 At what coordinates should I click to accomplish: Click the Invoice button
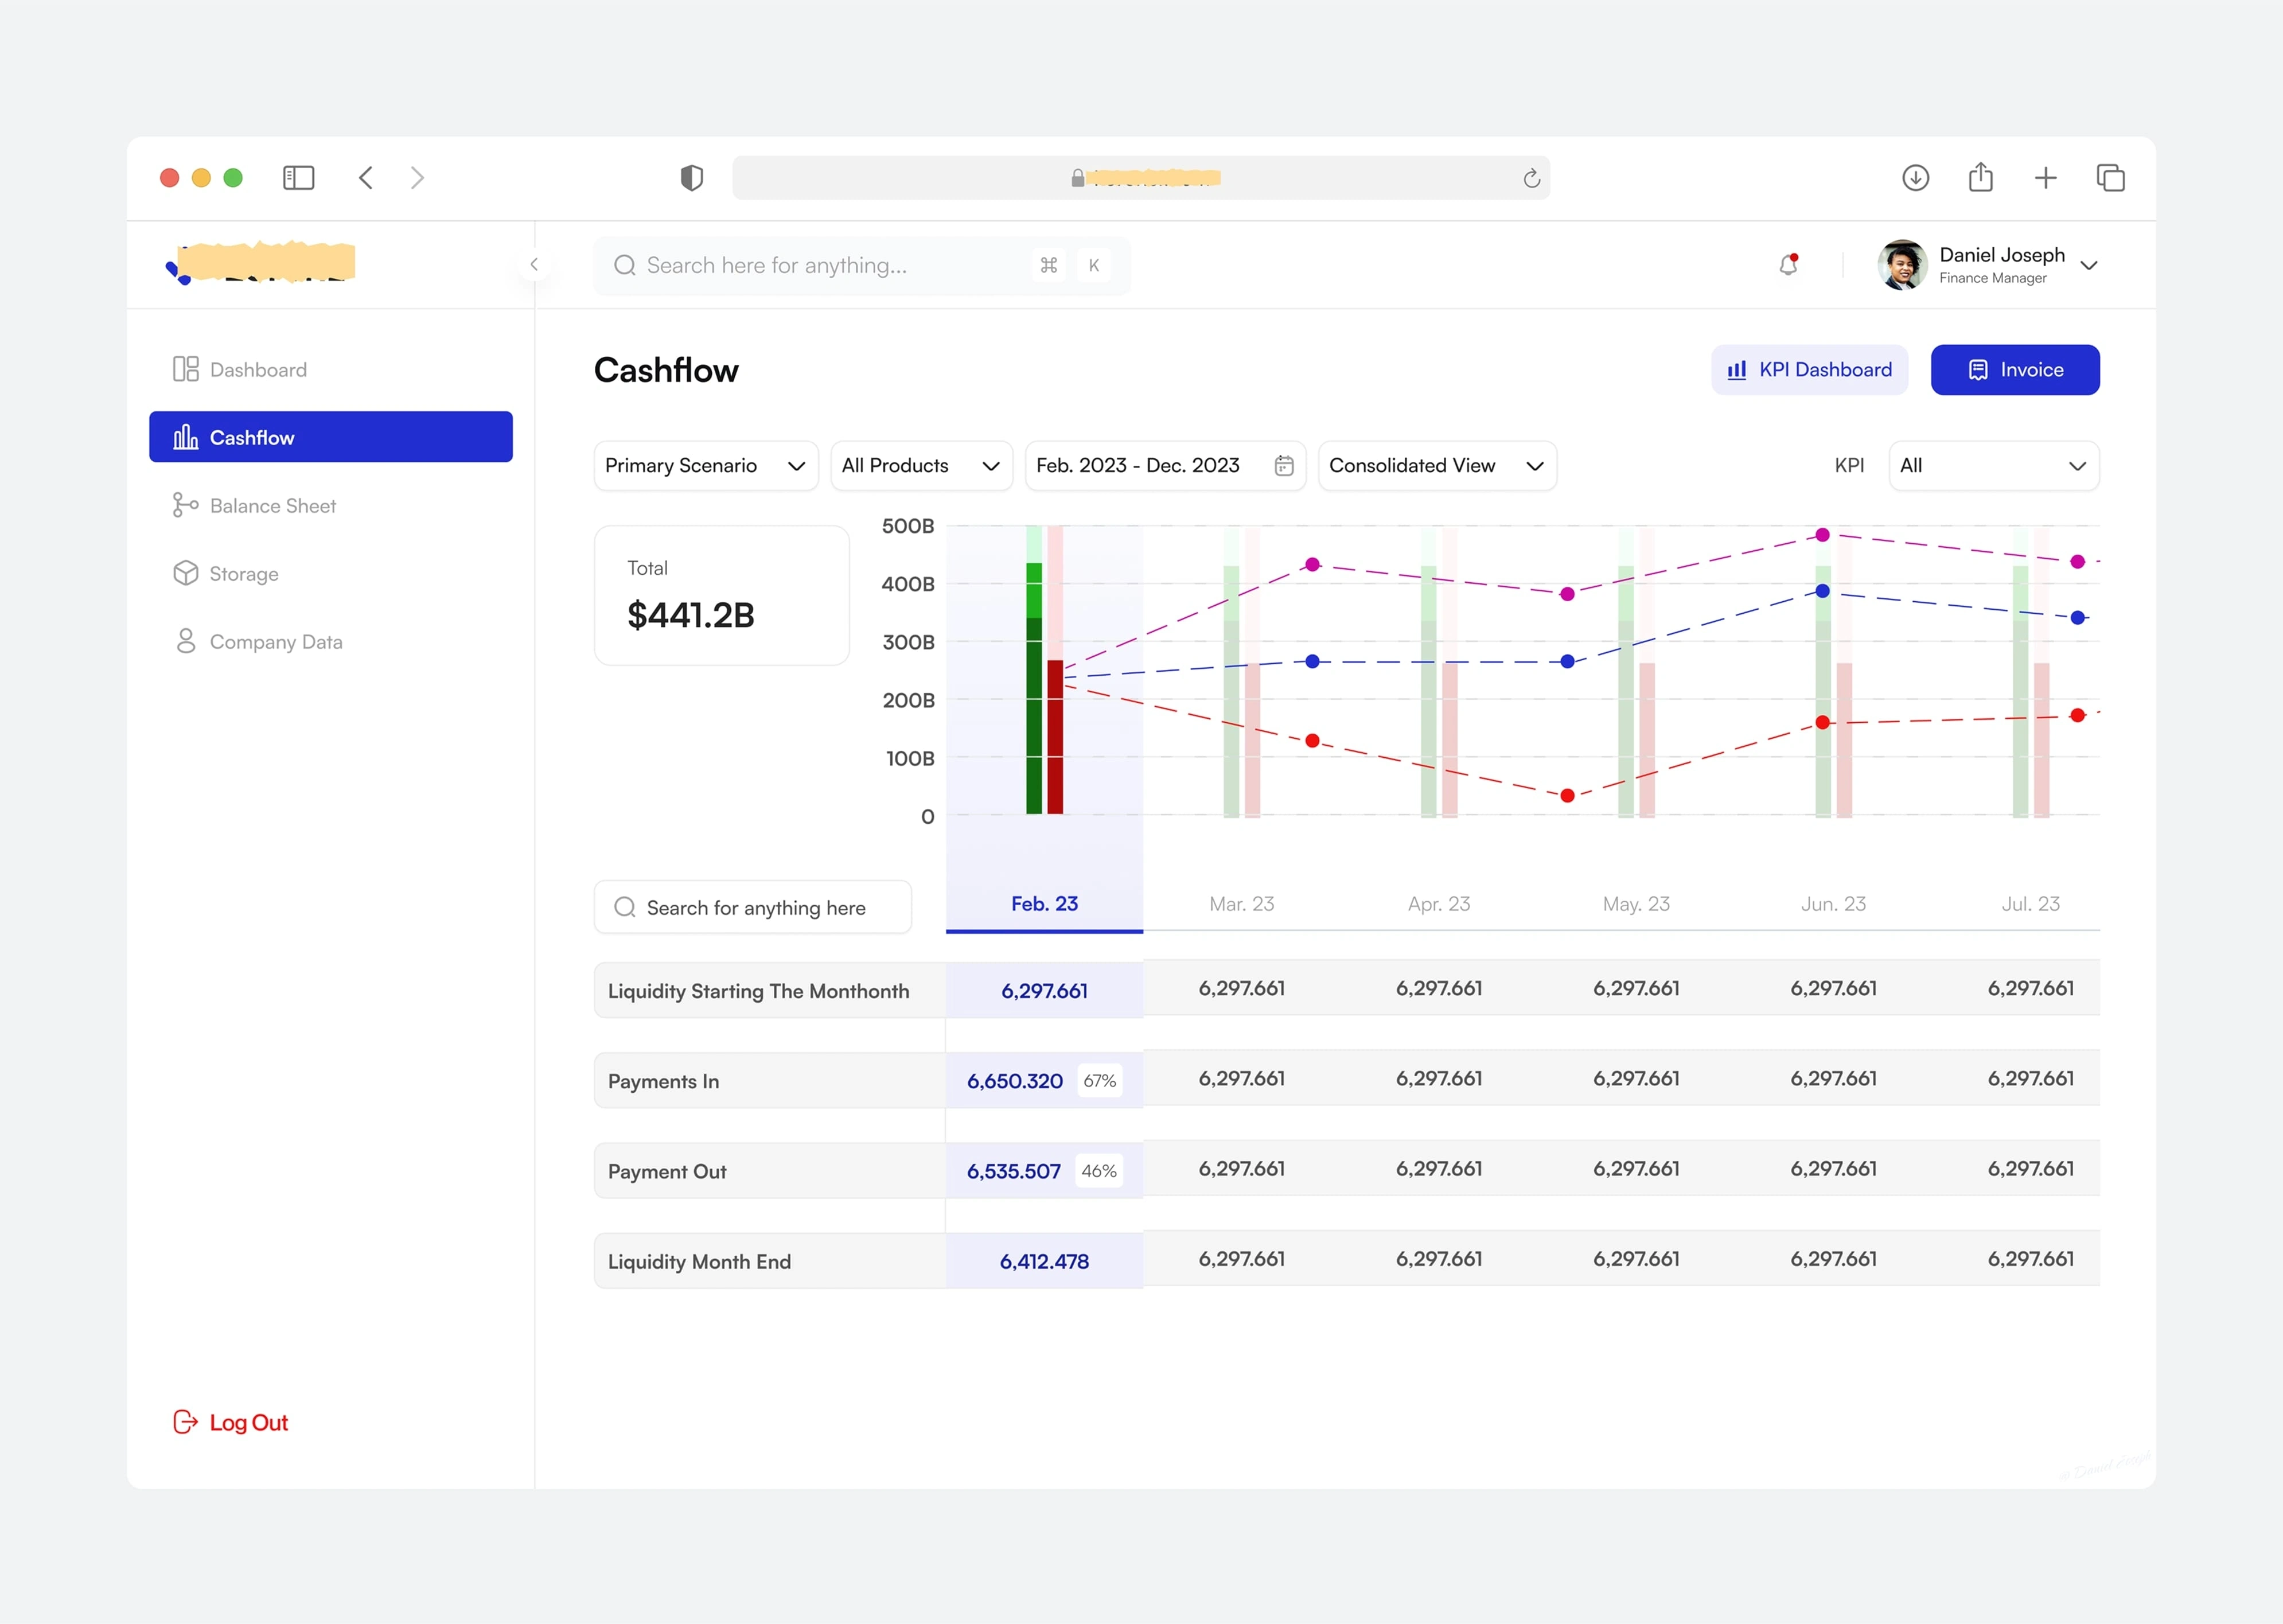pyautogui.click(x=2014, y=370)
